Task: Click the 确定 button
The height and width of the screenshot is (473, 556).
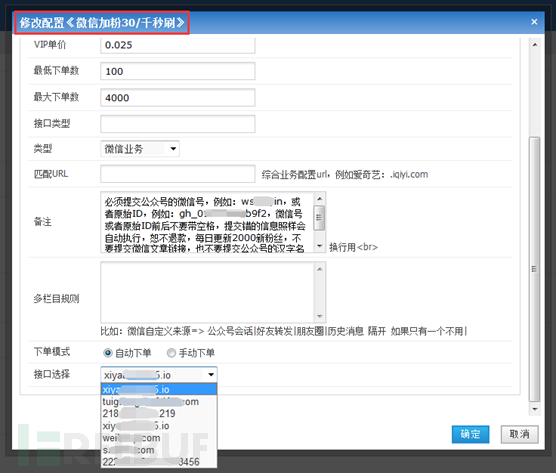Action: tap(471, 434)
